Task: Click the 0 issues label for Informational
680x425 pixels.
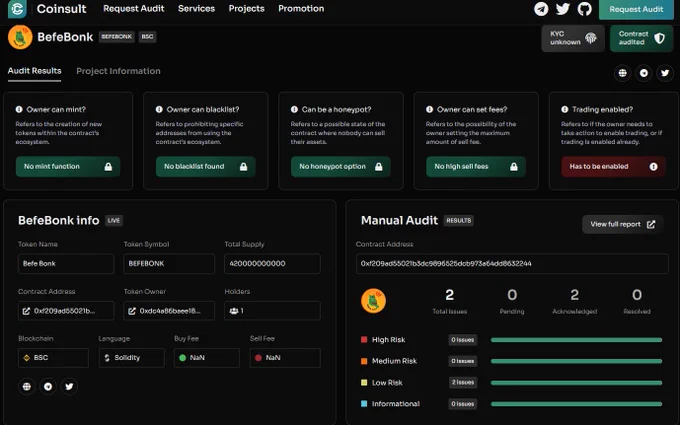Action: [x=463, y=404]
